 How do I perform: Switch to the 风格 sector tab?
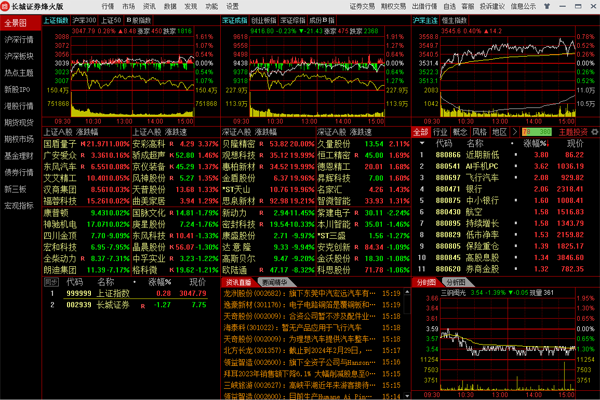[479, 132]
